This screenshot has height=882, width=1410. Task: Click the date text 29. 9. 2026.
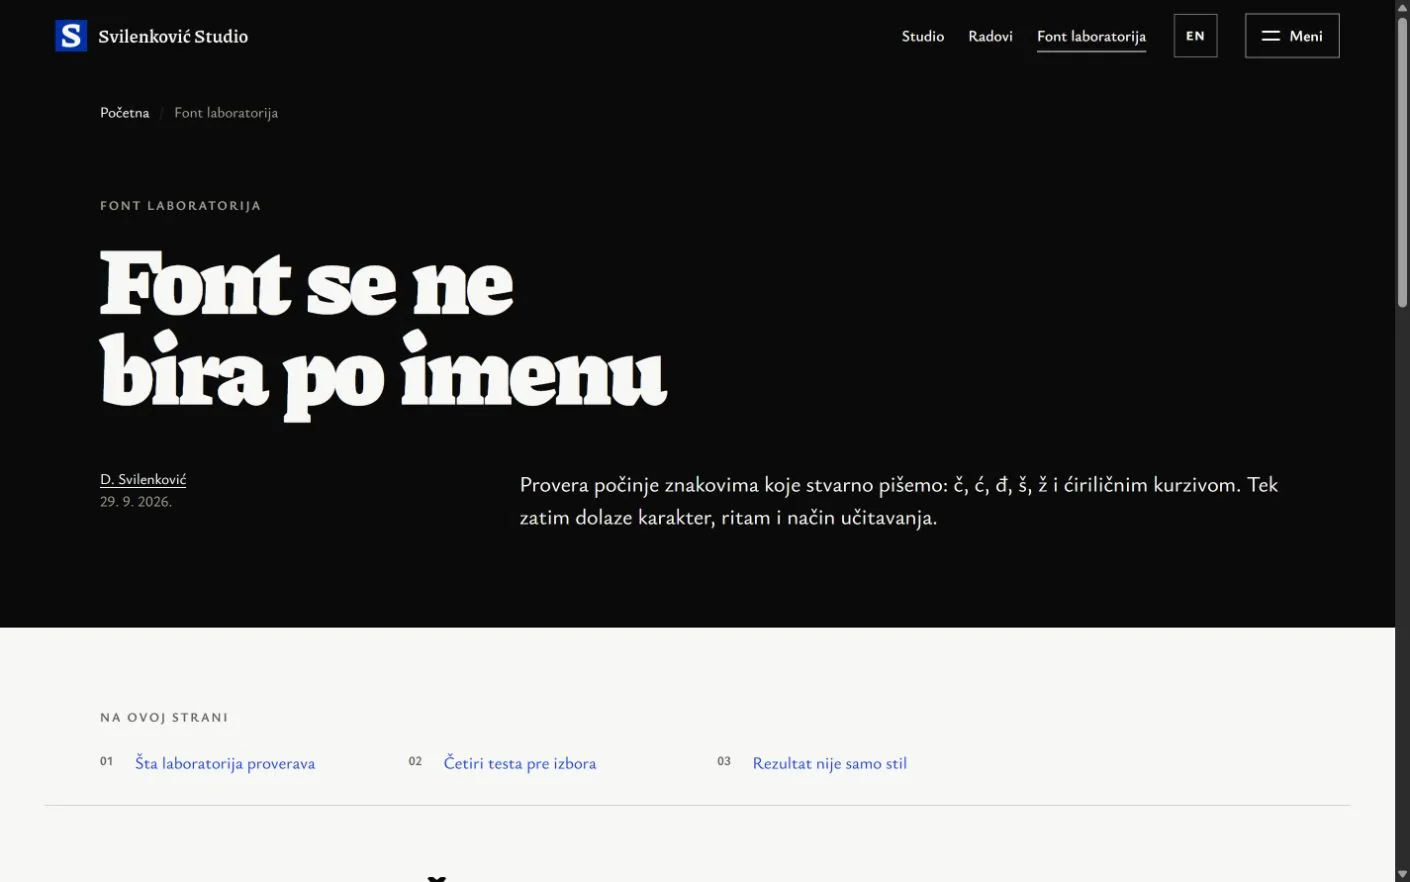tap(136, 502)
